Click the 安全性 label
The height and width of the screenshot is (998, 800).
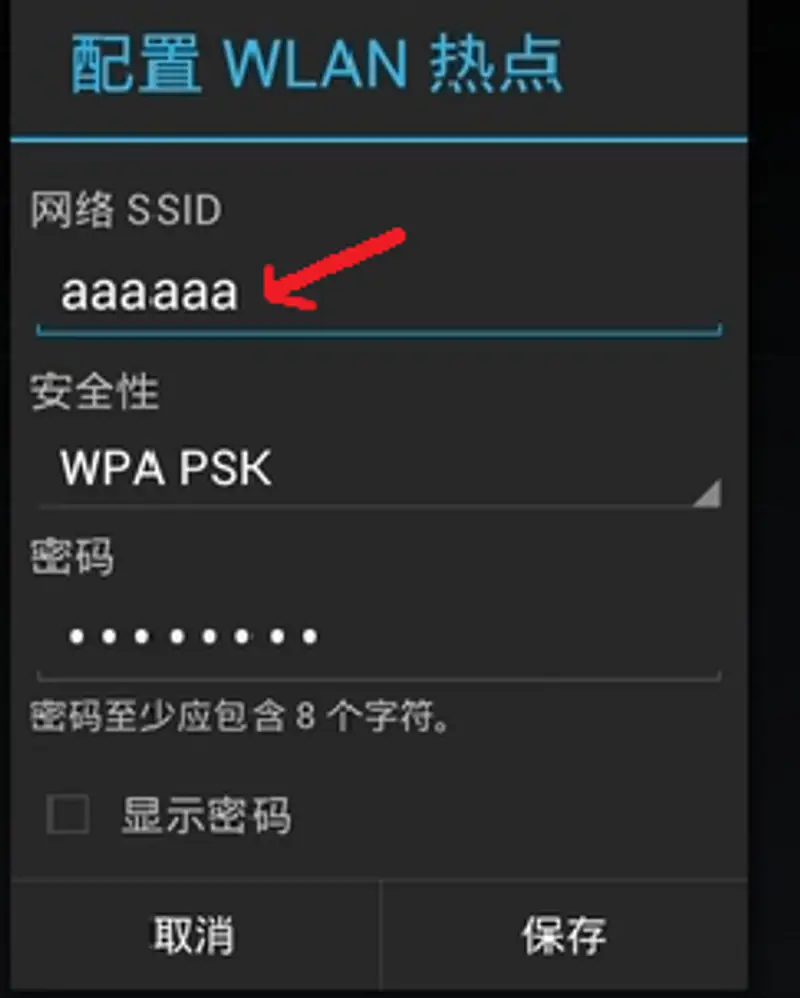point(94,391)
